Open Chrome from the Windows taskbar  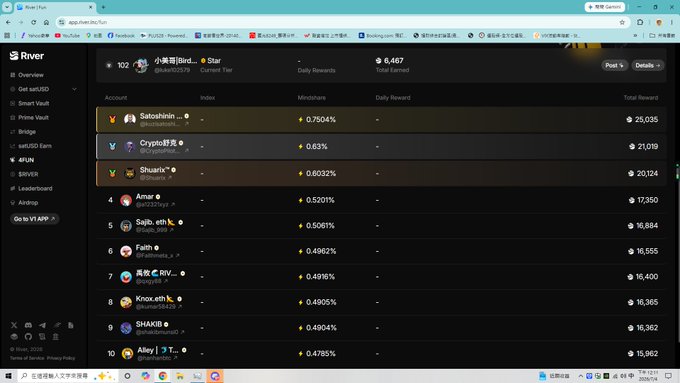pyautogui.click(x=163, y=376)
